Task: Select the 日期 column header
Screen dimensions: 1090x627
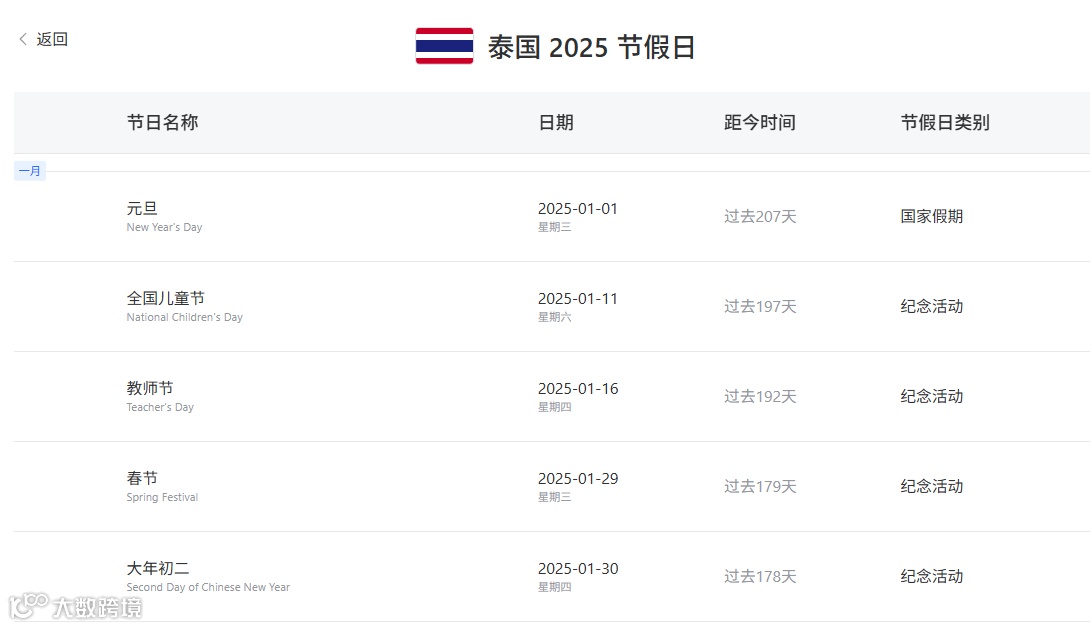Action: point(556,122)
